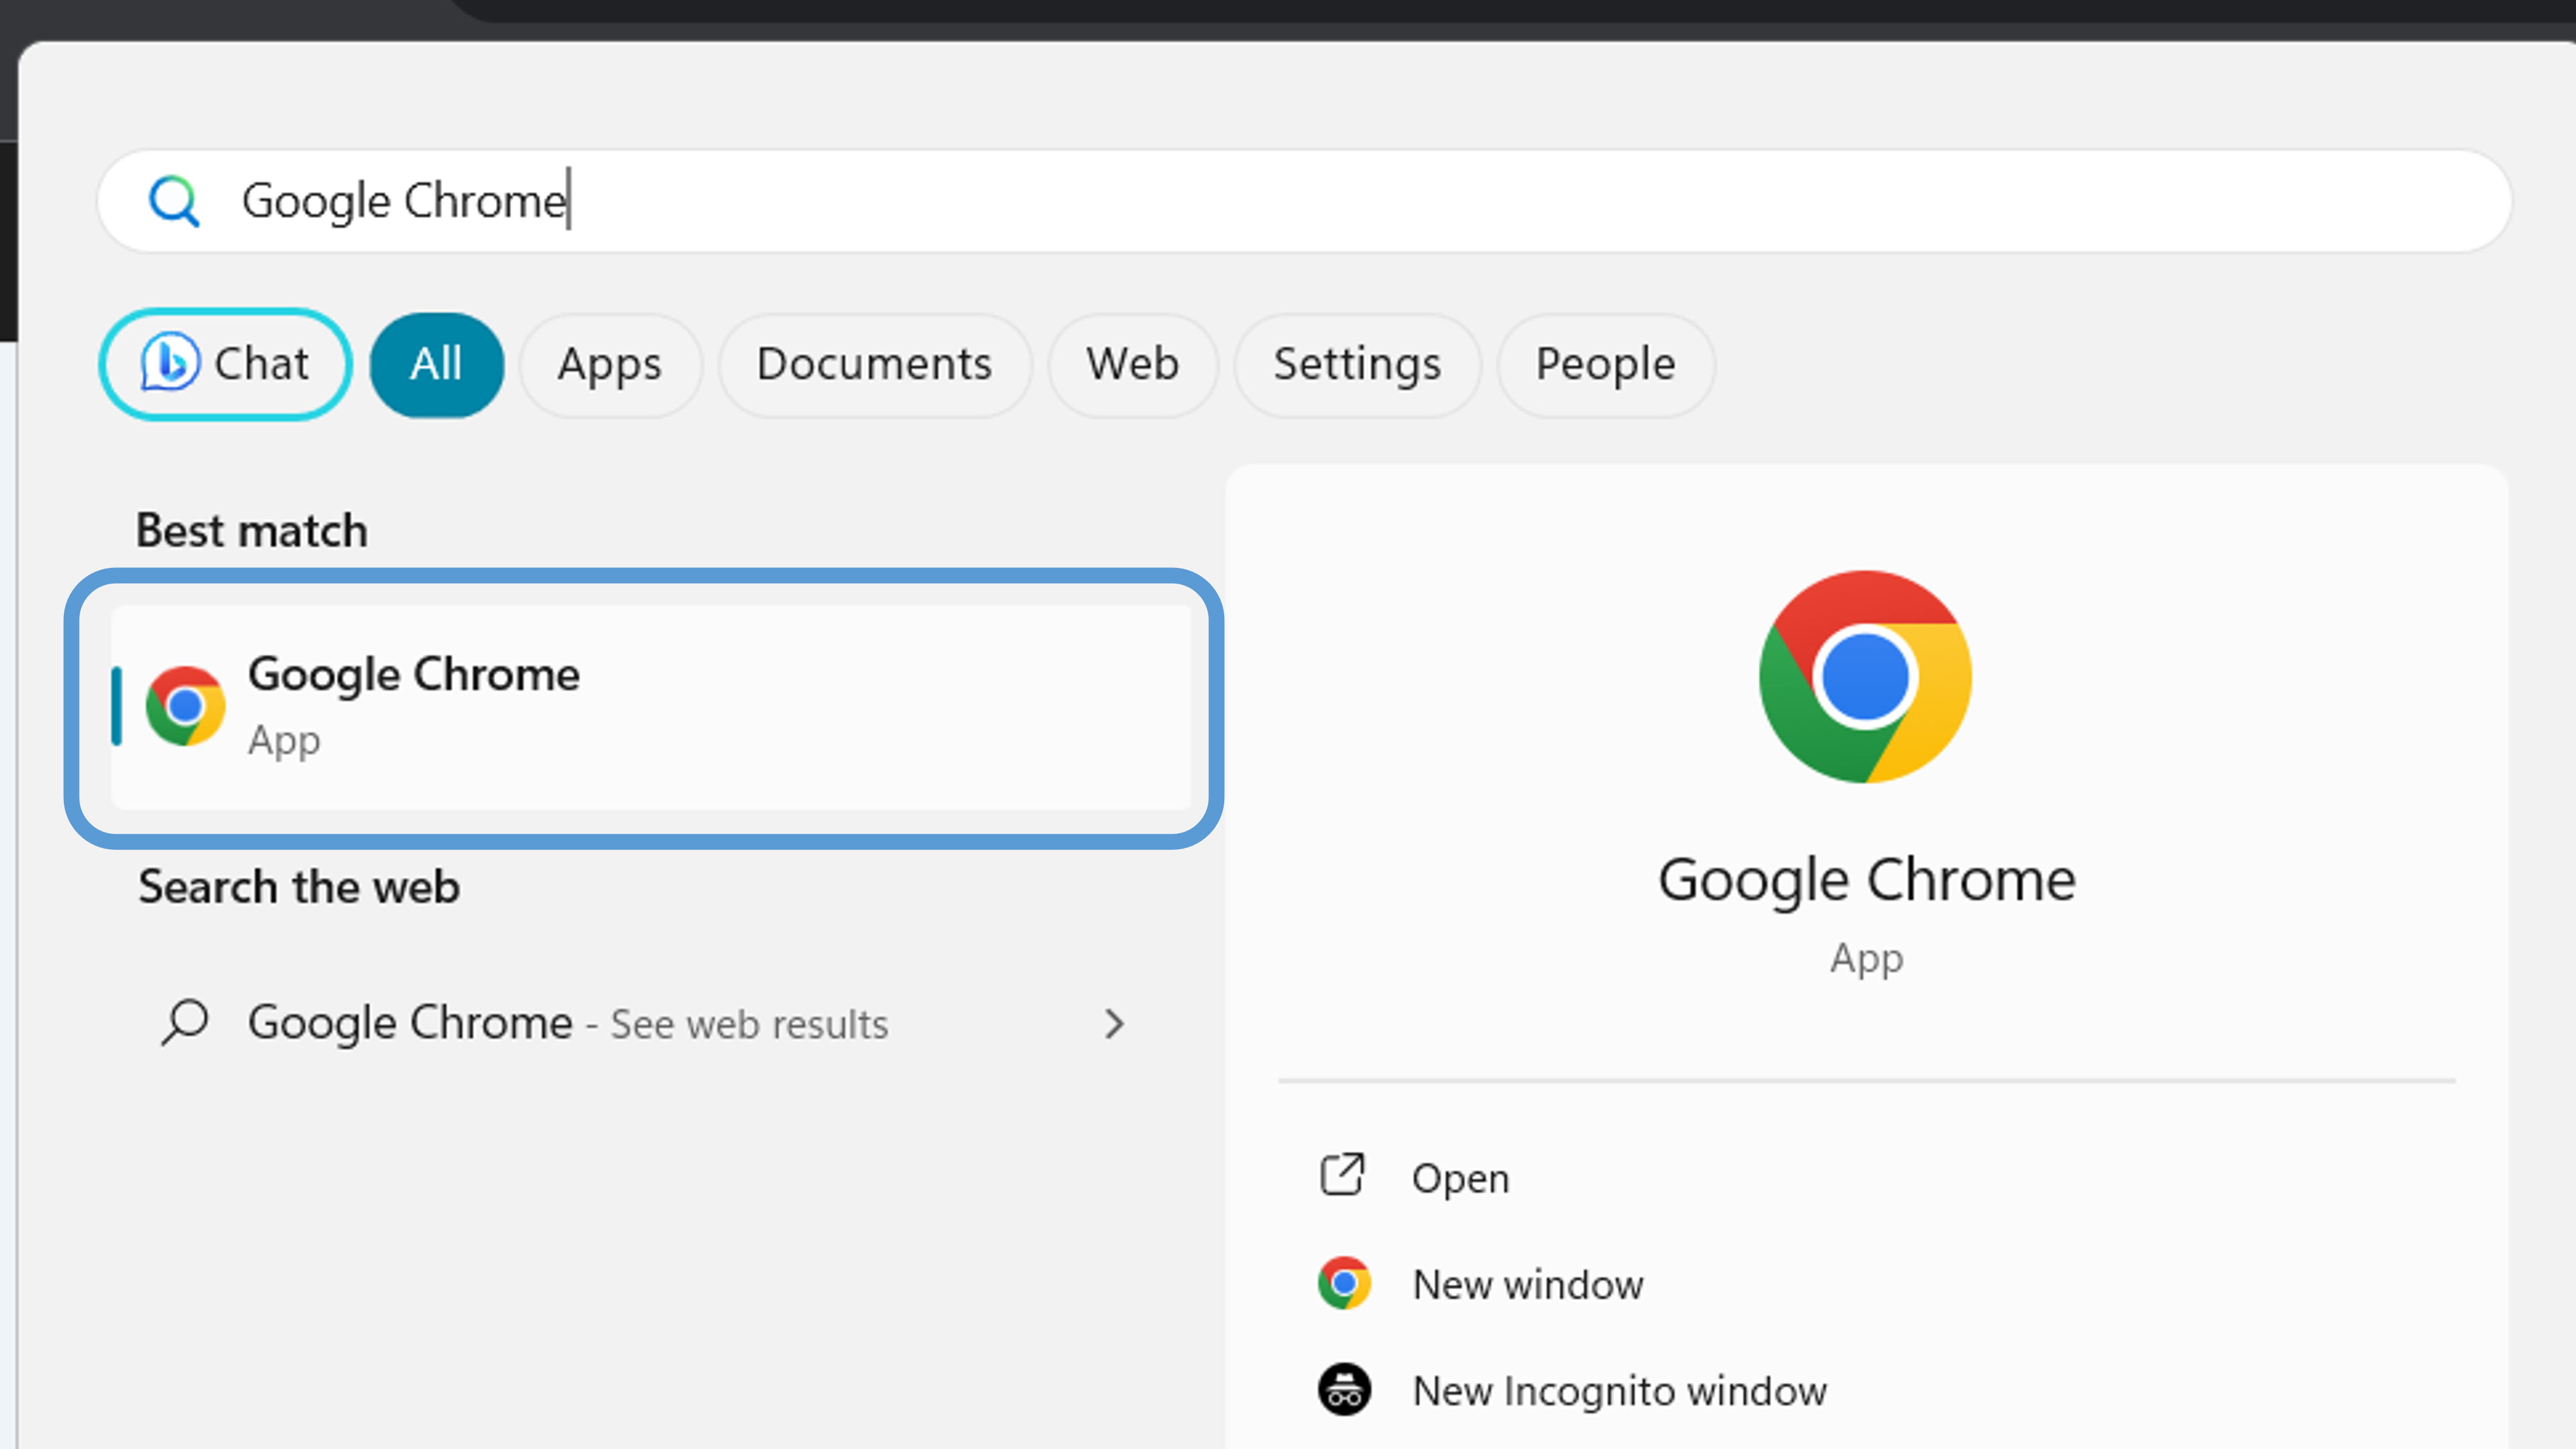Filter results by People
2576x1449 pixels.
pos(1605,364)
